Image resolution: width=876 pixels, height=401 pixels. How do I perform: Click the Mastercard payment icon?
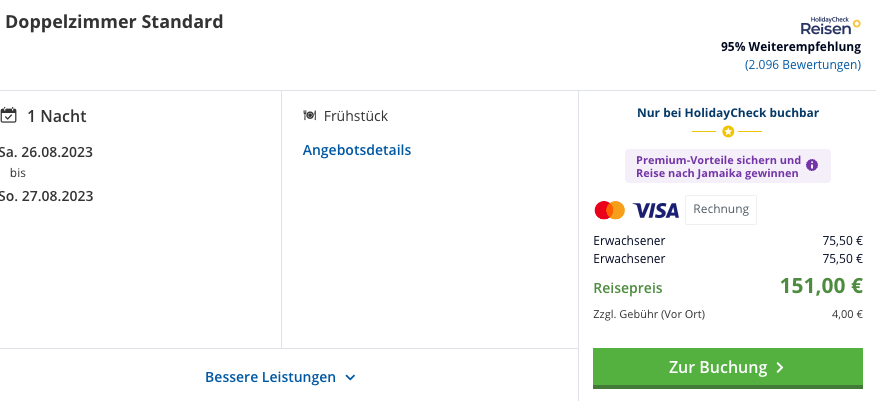pyautogui.click(x=610, y=210)
